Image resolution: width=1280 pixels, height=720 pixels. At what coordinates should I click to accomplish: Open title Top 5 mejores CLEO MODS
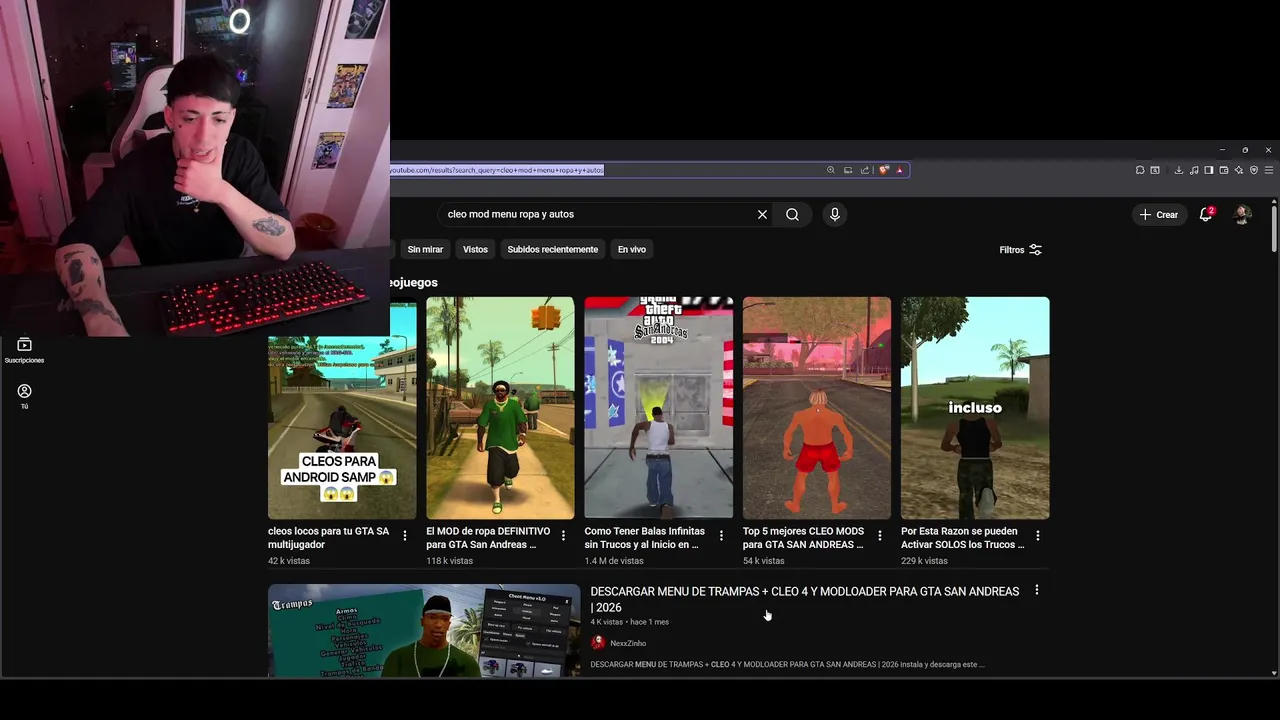[803, 538]
